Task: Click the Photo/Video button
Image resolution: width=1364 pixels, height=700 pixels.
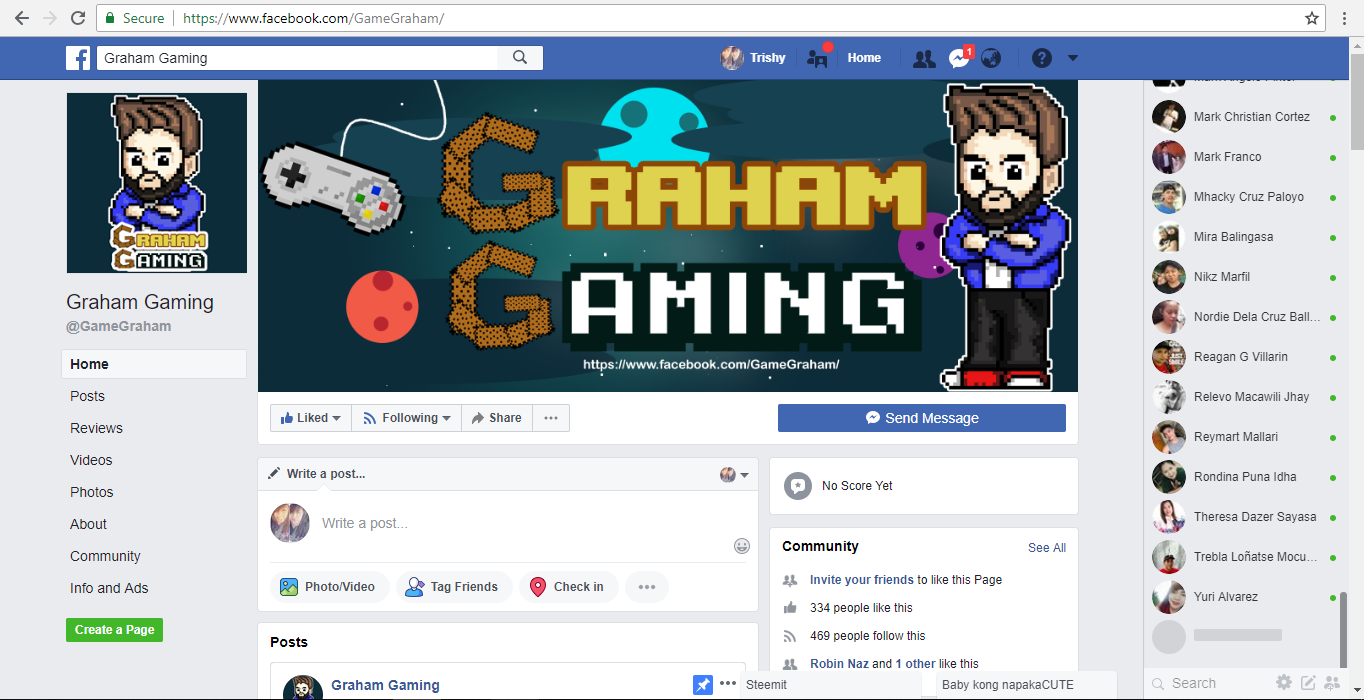Action: 328,587
